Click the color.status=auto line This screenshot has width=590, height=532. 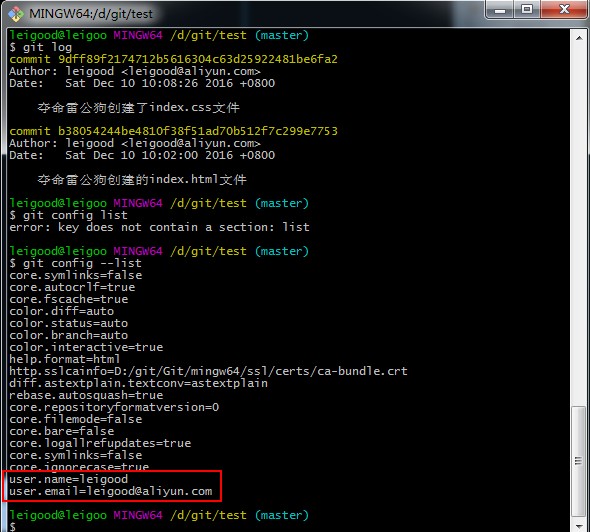(x=68, y=323)
